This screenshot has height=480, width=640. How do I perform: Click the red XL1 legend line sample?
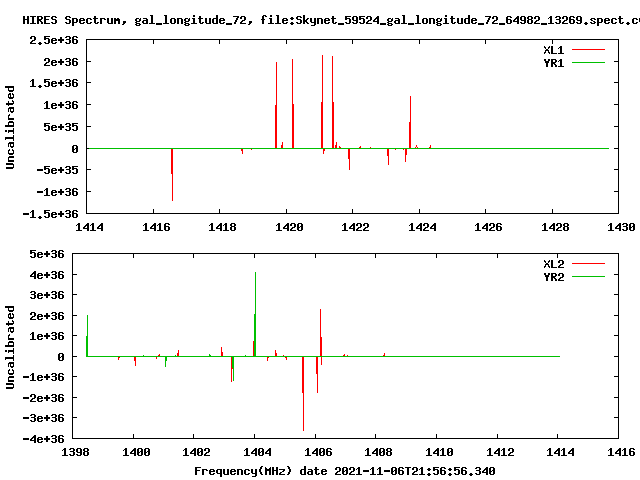tap(588, 50)
